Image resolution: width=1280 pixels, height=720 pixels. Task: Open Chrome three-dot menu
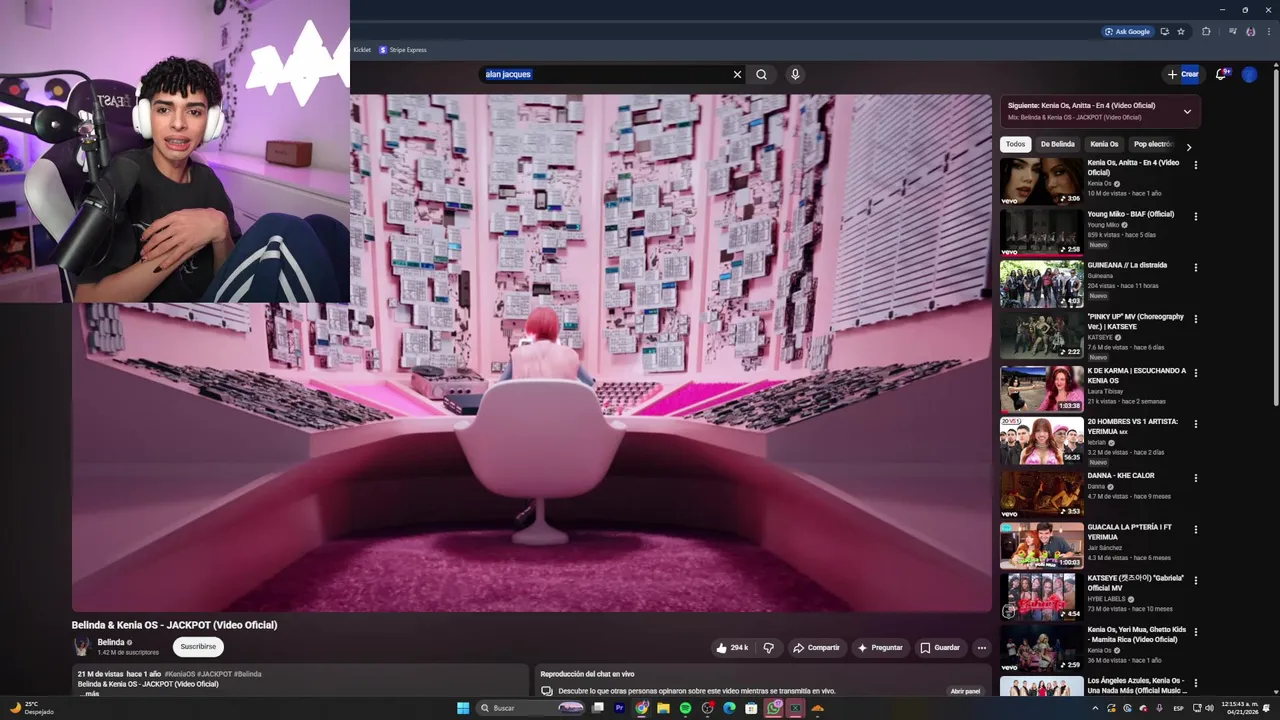1267,31
